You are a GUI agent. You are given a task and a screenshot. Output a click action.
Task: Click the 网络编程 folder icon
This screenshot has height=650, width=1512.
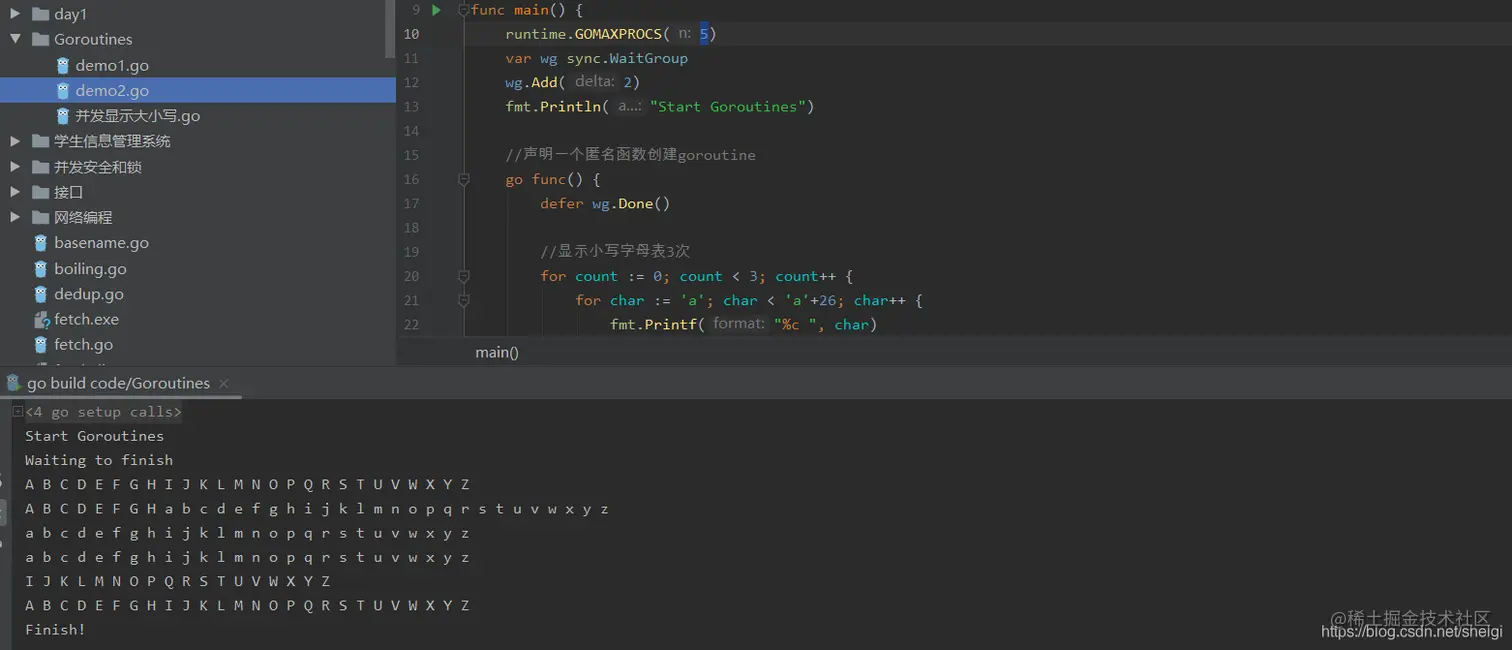(x=41, y=217)
